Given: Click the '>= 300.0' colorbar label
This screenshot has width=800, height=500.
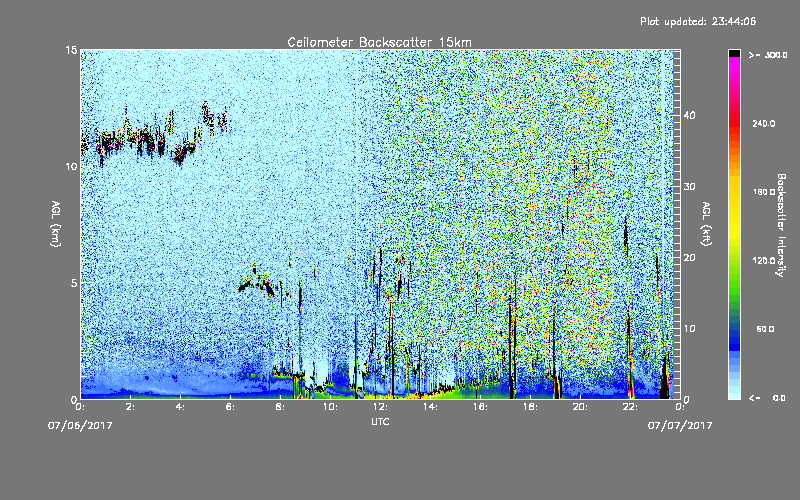Looking at the screenshot, I should pyautogui.click(x=768, y=55).
